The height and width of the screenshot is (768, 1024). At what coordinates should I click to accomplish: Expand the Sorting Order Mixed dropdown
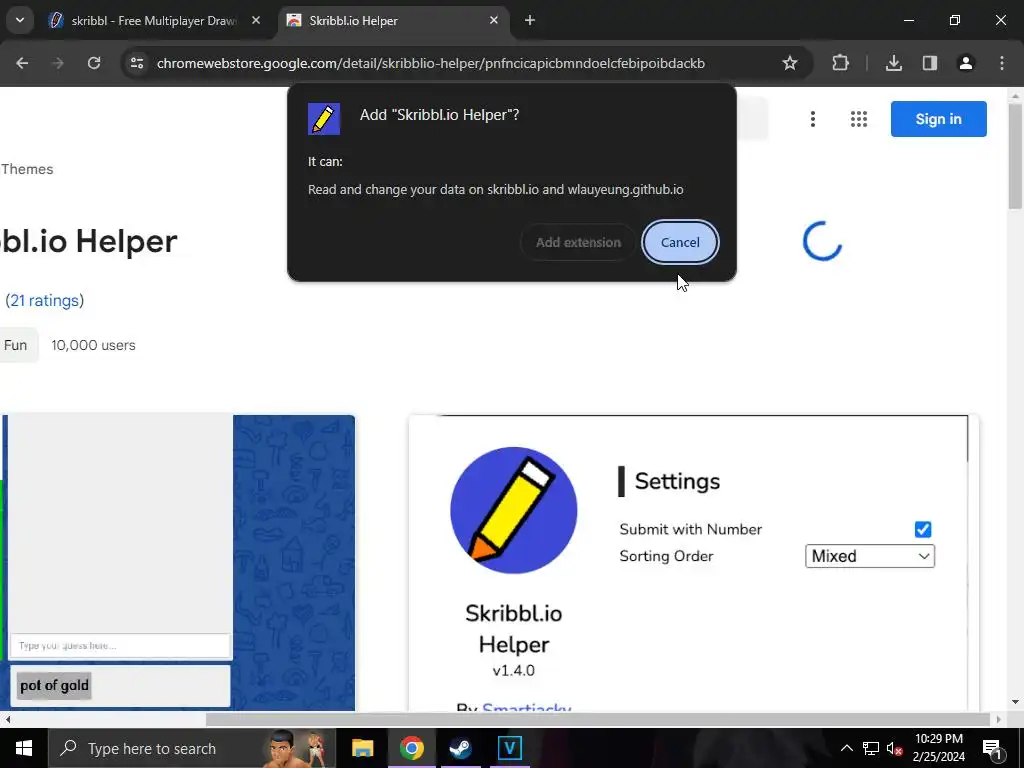click(x=870, y=556)
